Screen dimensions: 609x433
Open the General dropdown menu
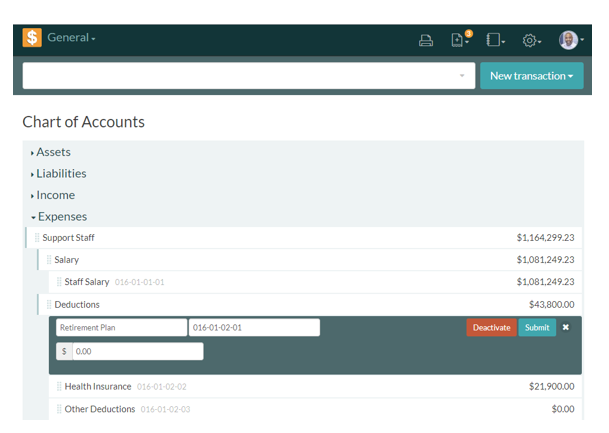71,39
